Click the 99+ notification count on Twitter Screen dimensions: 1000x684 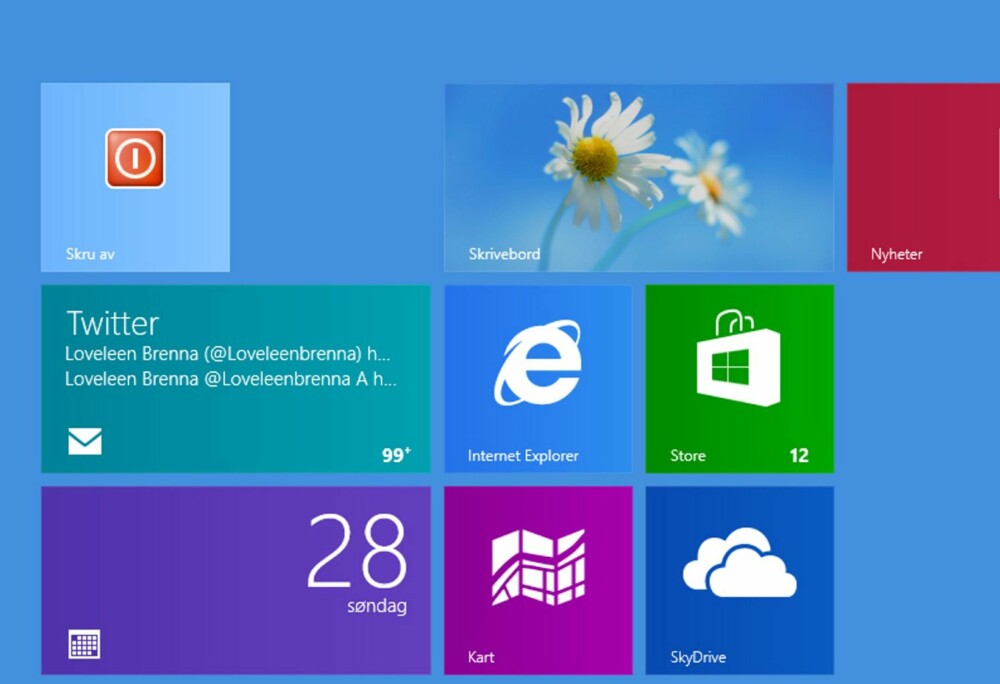pyautogui.click(x=396, y=455)
